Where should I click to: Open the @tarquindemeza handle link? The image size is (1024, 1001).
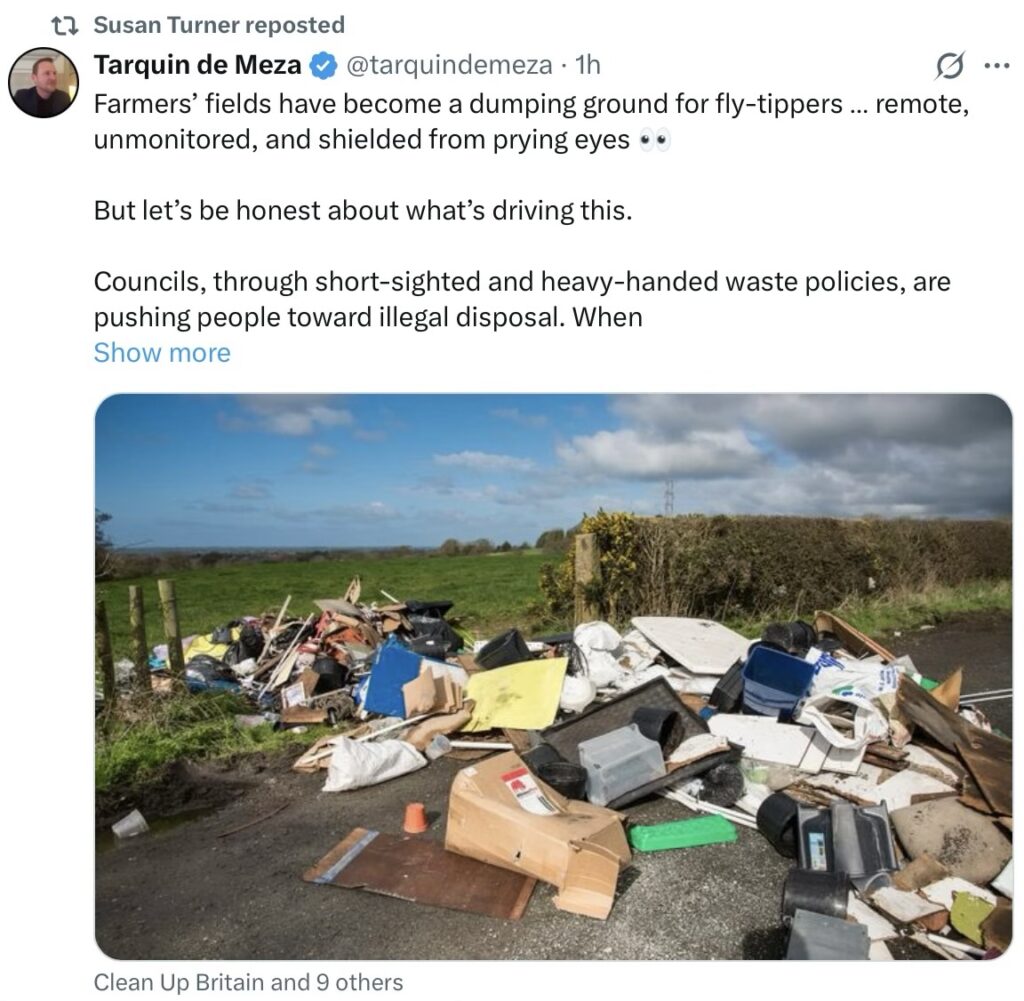tap(448, 66)
